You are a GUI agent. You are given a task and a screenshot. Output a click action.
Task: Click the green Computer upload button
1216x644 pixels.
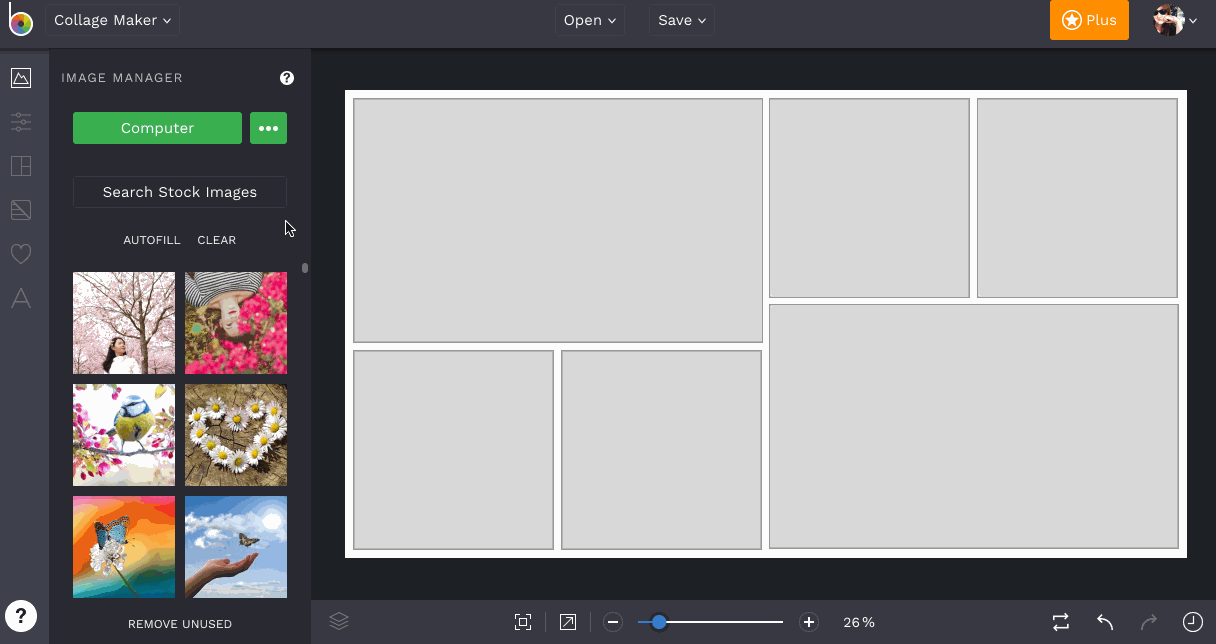point(157,128)
